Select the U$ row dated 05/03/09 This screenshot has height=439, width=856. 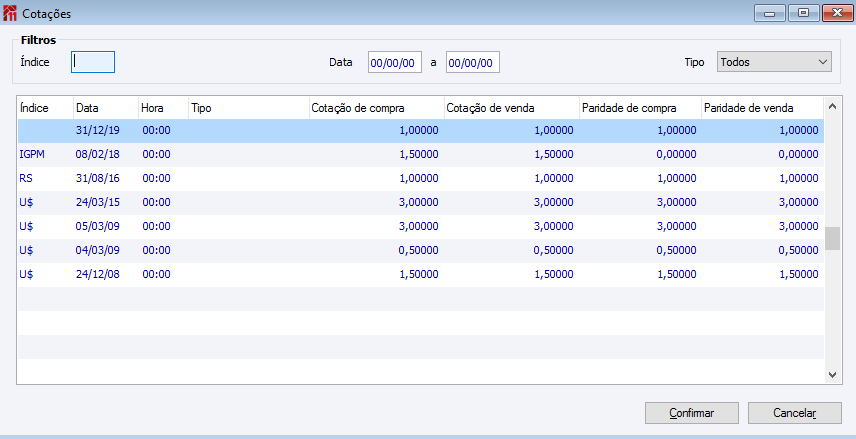[x=420, y=227]
